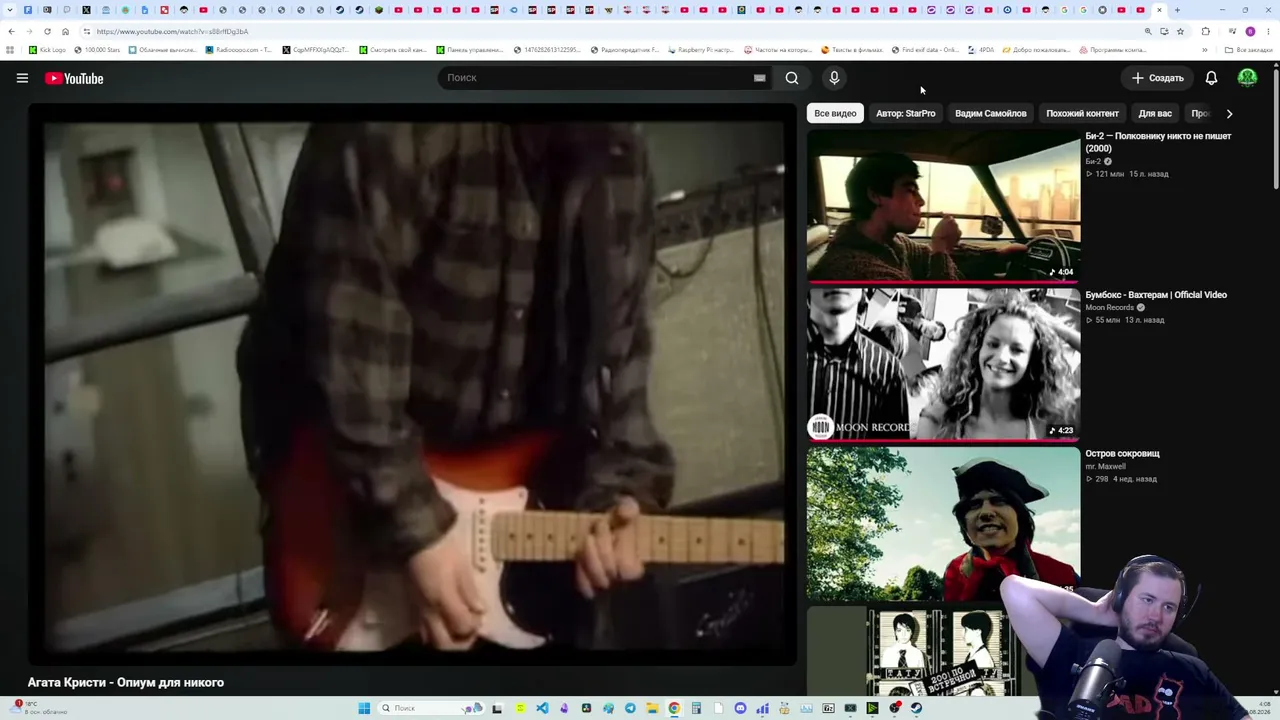Screen dimensions: 1280x720
Task: Open the Kick Logo bookmark
Action: click(x=47, y=50)
